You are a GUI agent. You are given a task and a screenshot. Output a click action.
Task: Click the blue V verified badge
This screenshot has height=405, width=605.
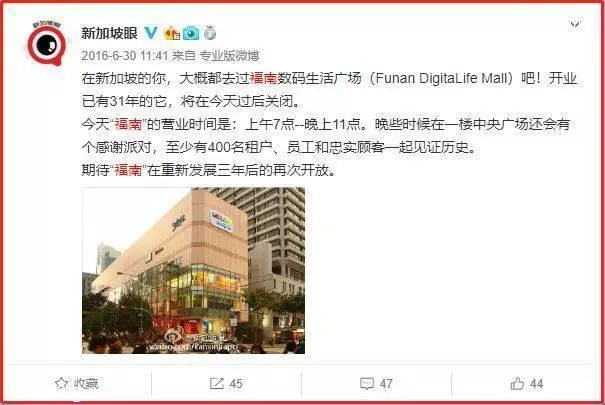[x=151, y=33]
